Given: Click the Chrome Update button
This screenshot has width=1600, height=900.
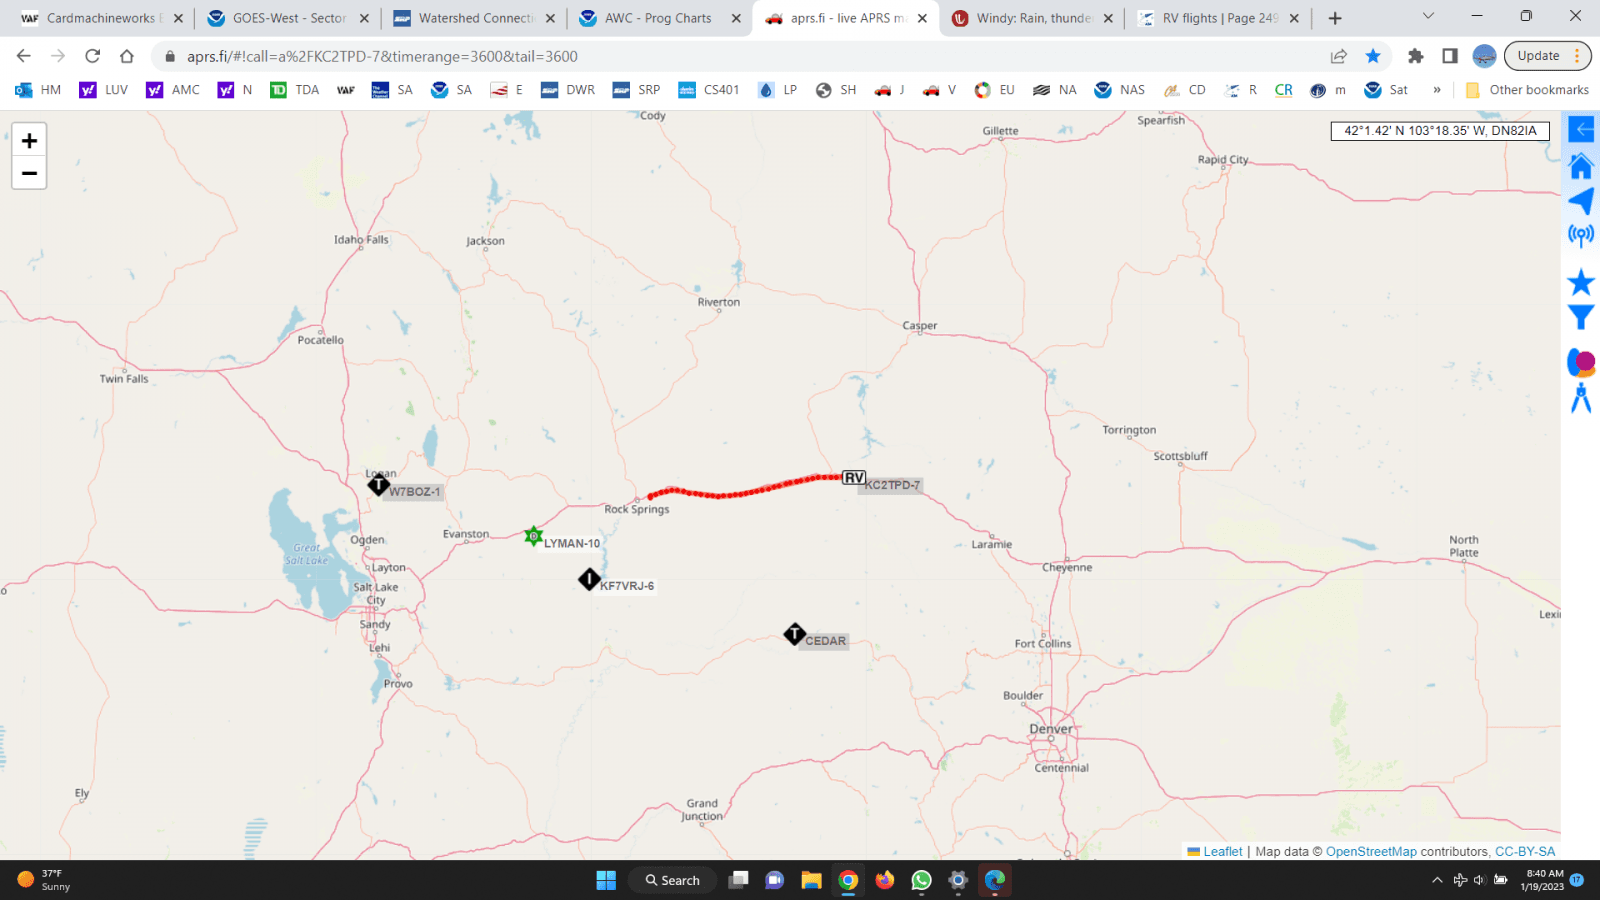Looking at the screenshot, I should tap(1538, 56).
